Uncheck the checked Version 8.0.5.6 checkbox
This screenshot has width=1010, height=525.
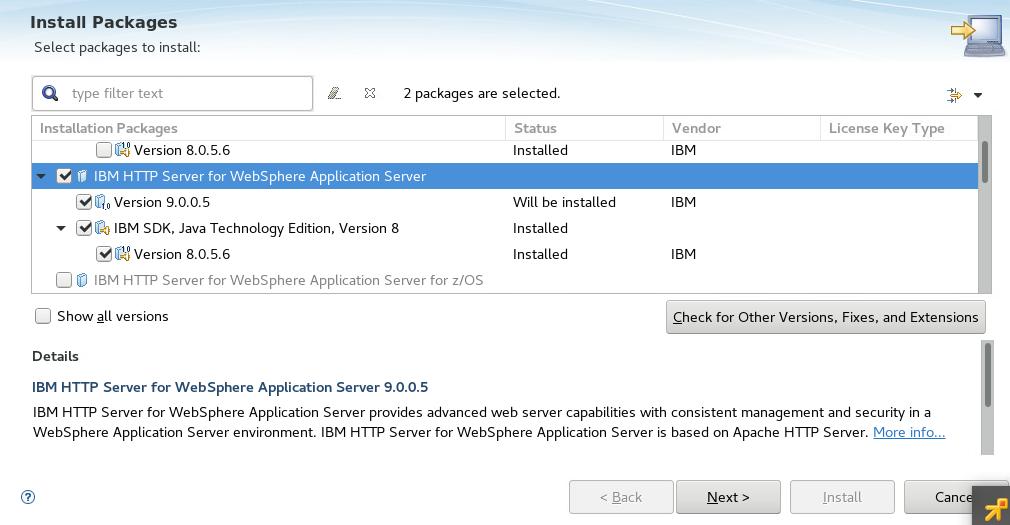[104, 254]
